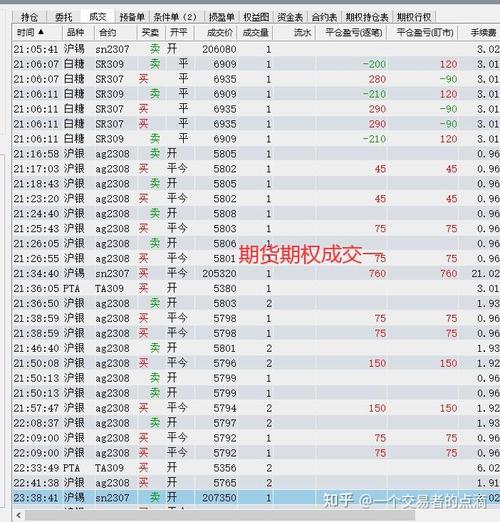Select the 22:08:37 沪银 row
500x522 pixels.
point(256,423)
